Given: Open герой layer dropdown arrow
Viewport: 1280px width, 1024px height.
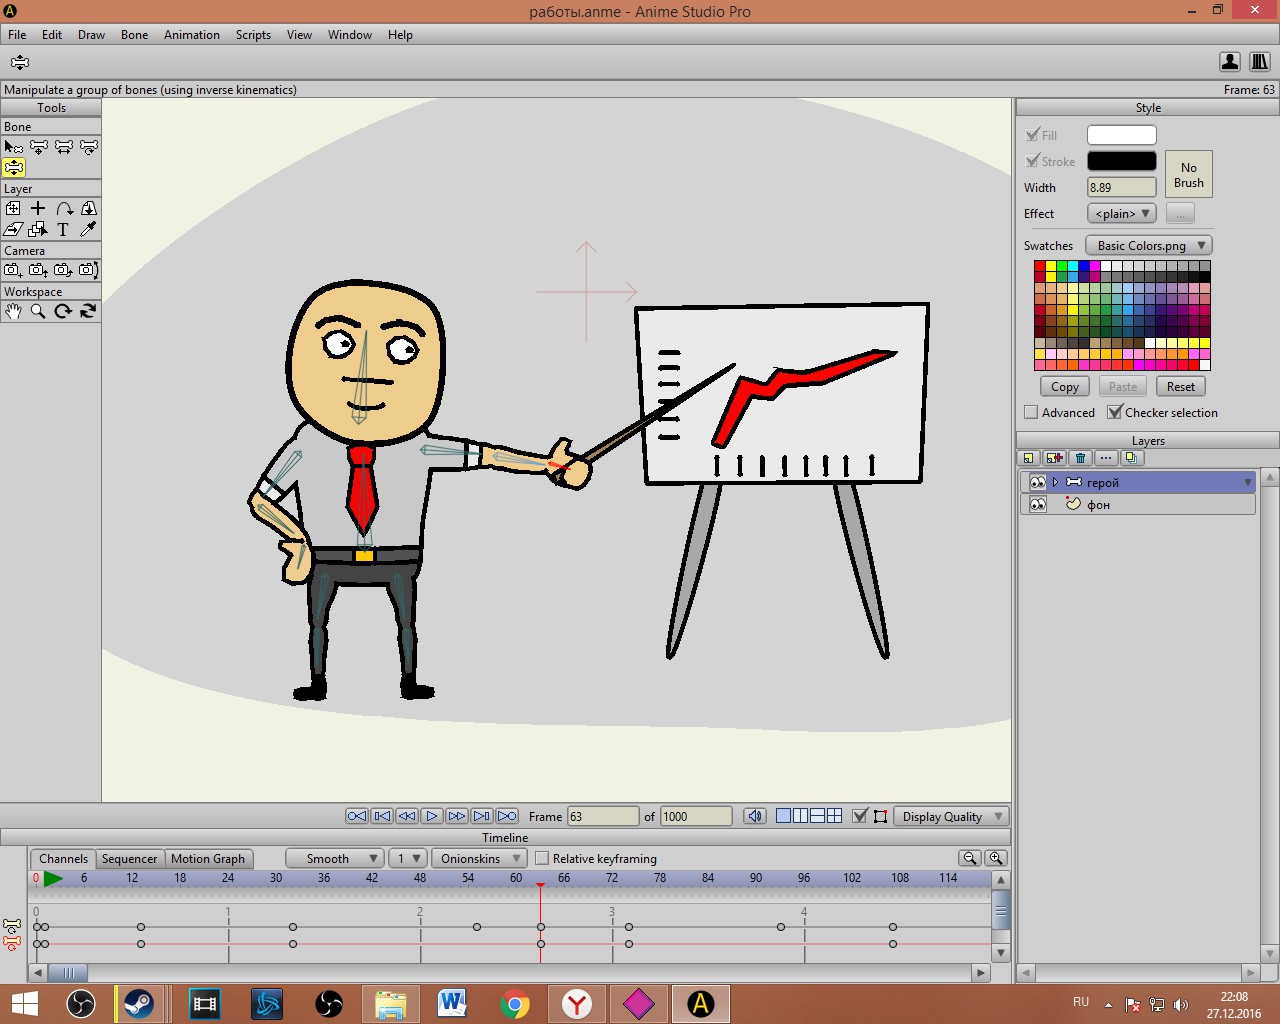Looking at the screenshot, I should 1247,482.
